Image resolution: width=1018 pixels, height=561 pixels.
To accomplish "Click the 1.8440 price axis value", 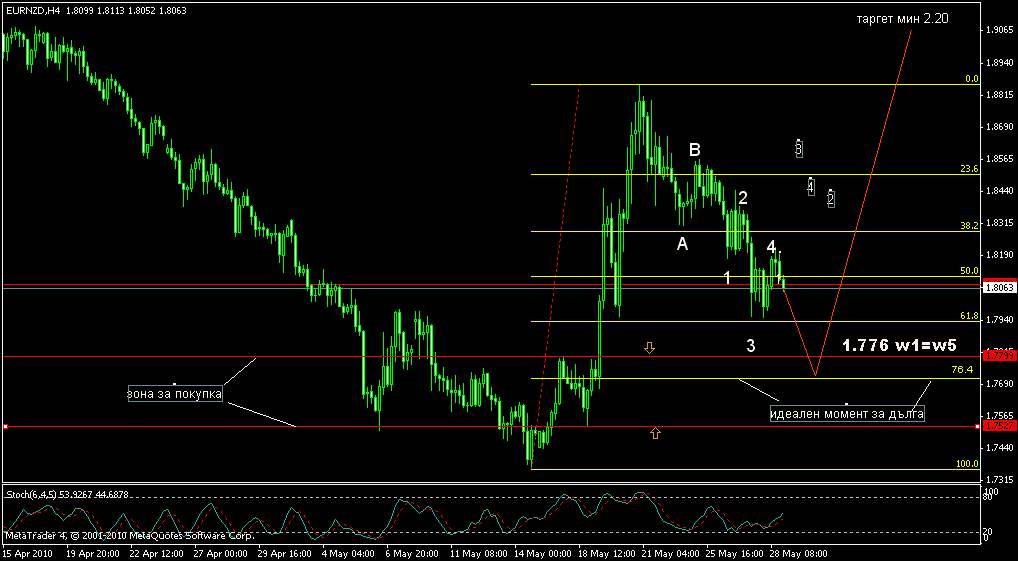I will (1000, 191).
